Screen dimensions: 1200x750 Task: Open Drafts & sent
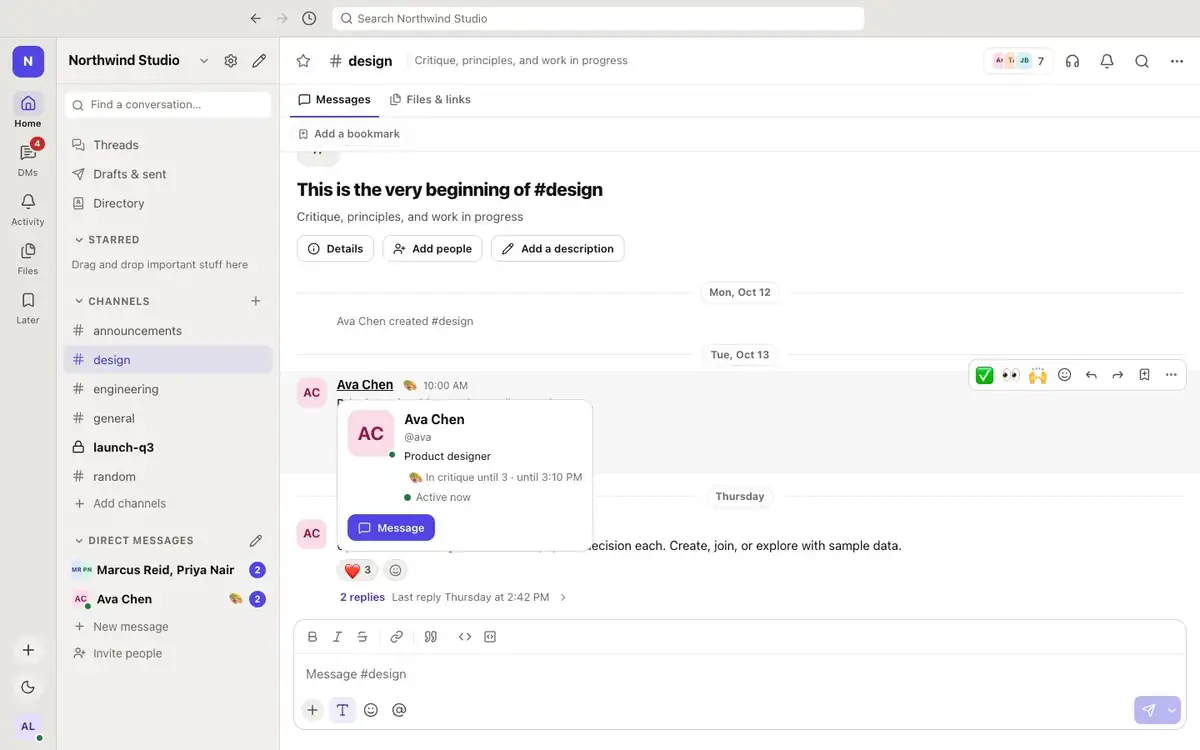pos(168,174)
